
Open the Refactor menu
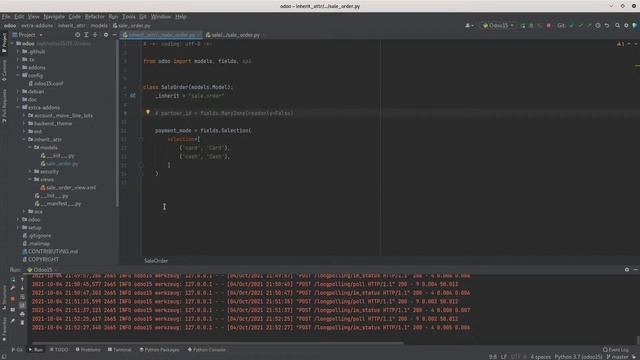(95, 17)
